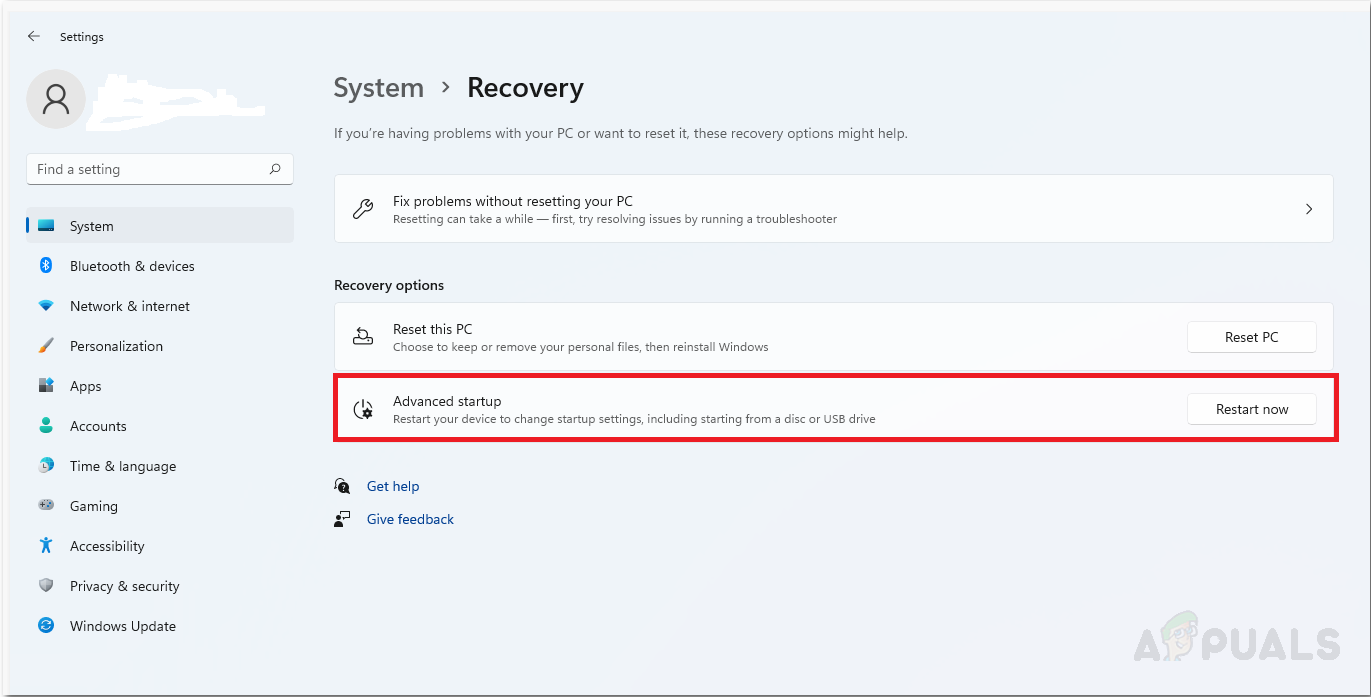
Task: Click the Privacy & security shield icon
Action: click(x=46, y=586)
